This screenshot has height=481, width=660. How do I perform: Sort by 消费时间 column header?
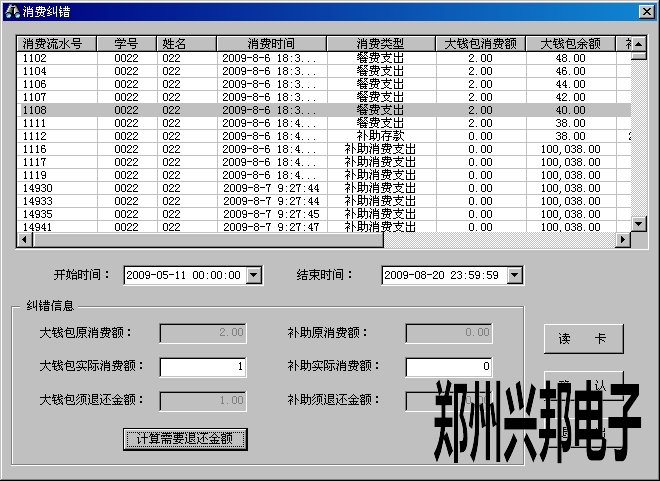pyautogui.click(x=271, y=44)
